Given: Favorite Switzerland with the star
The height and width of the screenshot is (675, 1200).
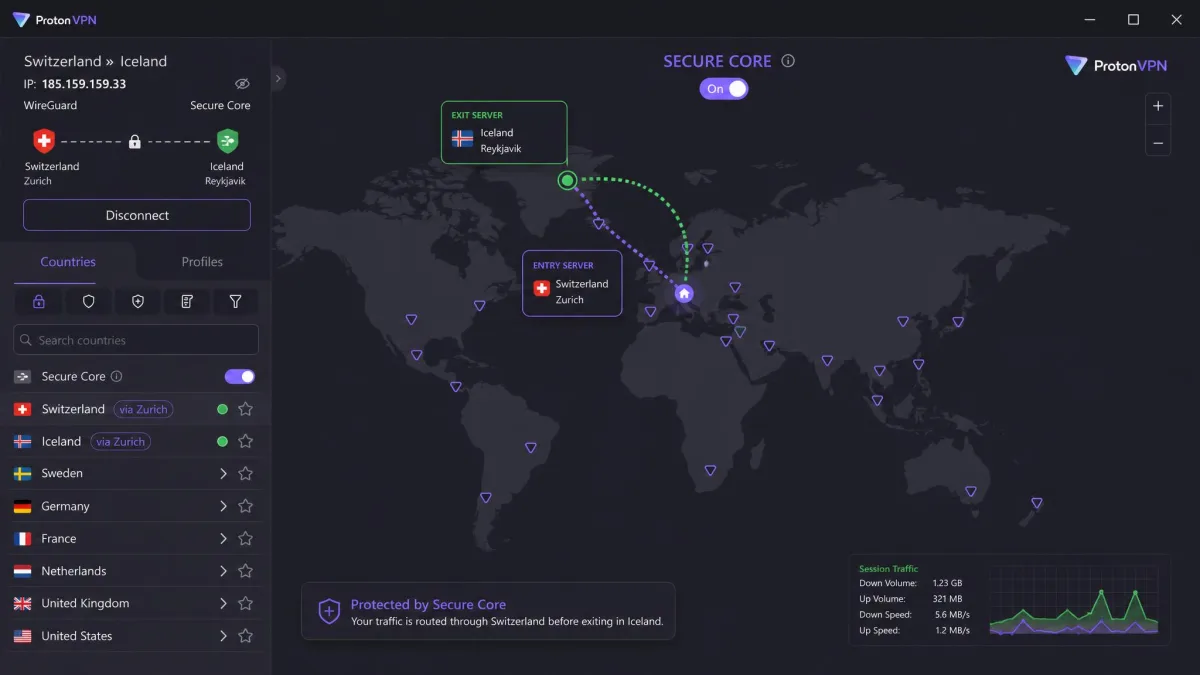Looking at the screenshot, I should click(x=245, y=409).
